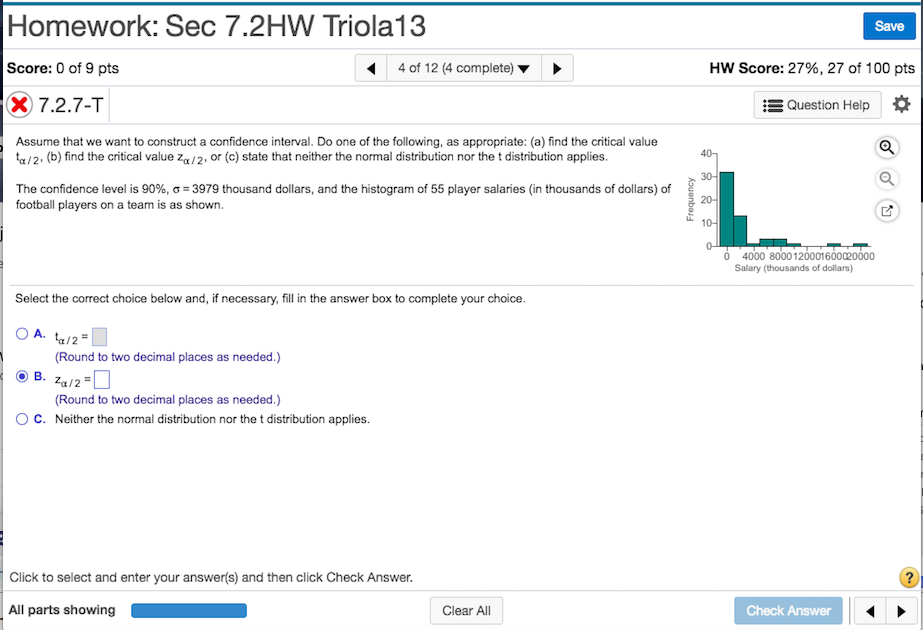Go to the next question with the arrow
Viewport: 923px width, 630px height.
click(x=557, y=67)
